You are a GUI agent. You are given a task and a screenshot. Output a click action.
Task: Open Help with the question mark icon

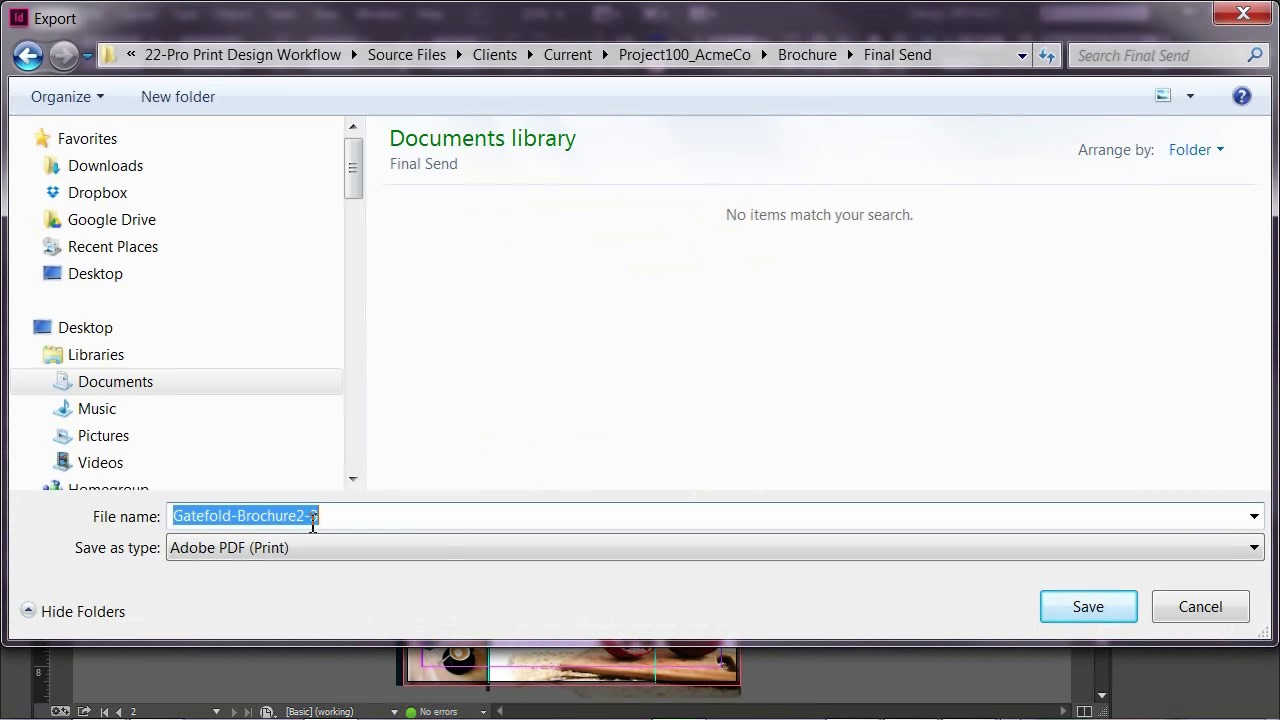pos(1241,96)
